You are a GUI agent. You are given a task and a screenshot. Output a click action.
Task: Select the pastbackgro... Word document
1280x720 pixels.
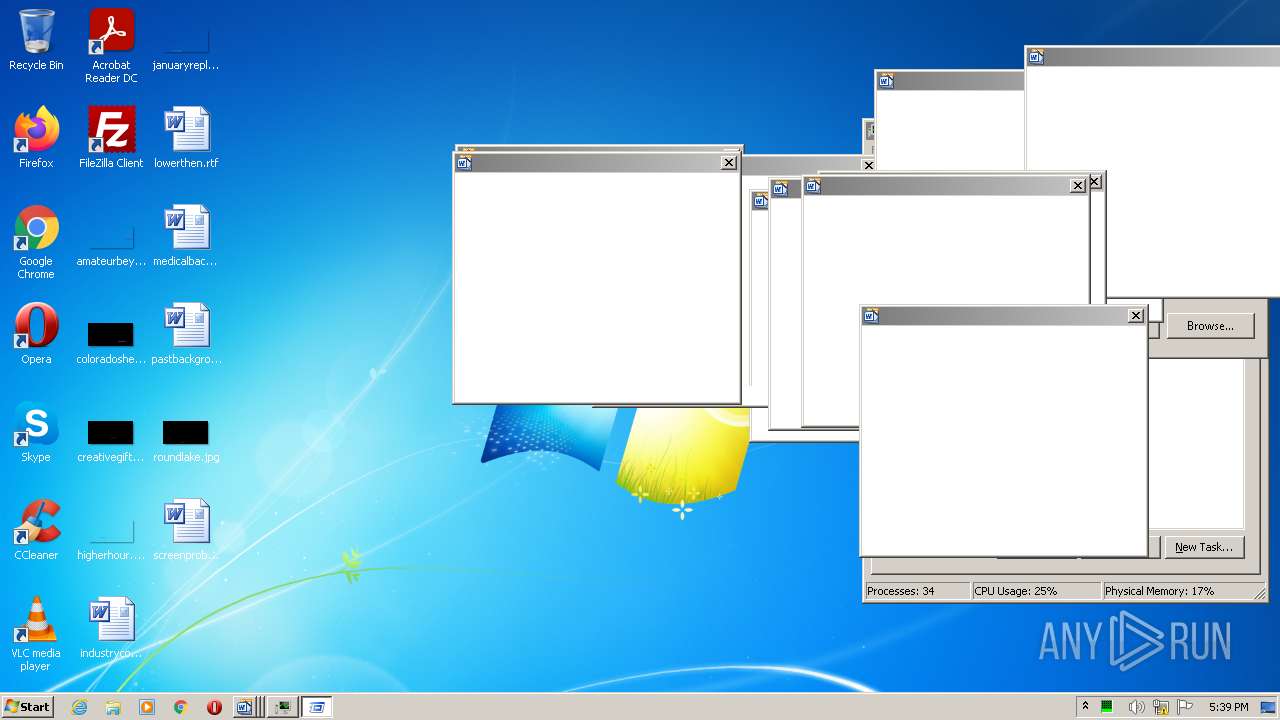(x=186, y=334)
